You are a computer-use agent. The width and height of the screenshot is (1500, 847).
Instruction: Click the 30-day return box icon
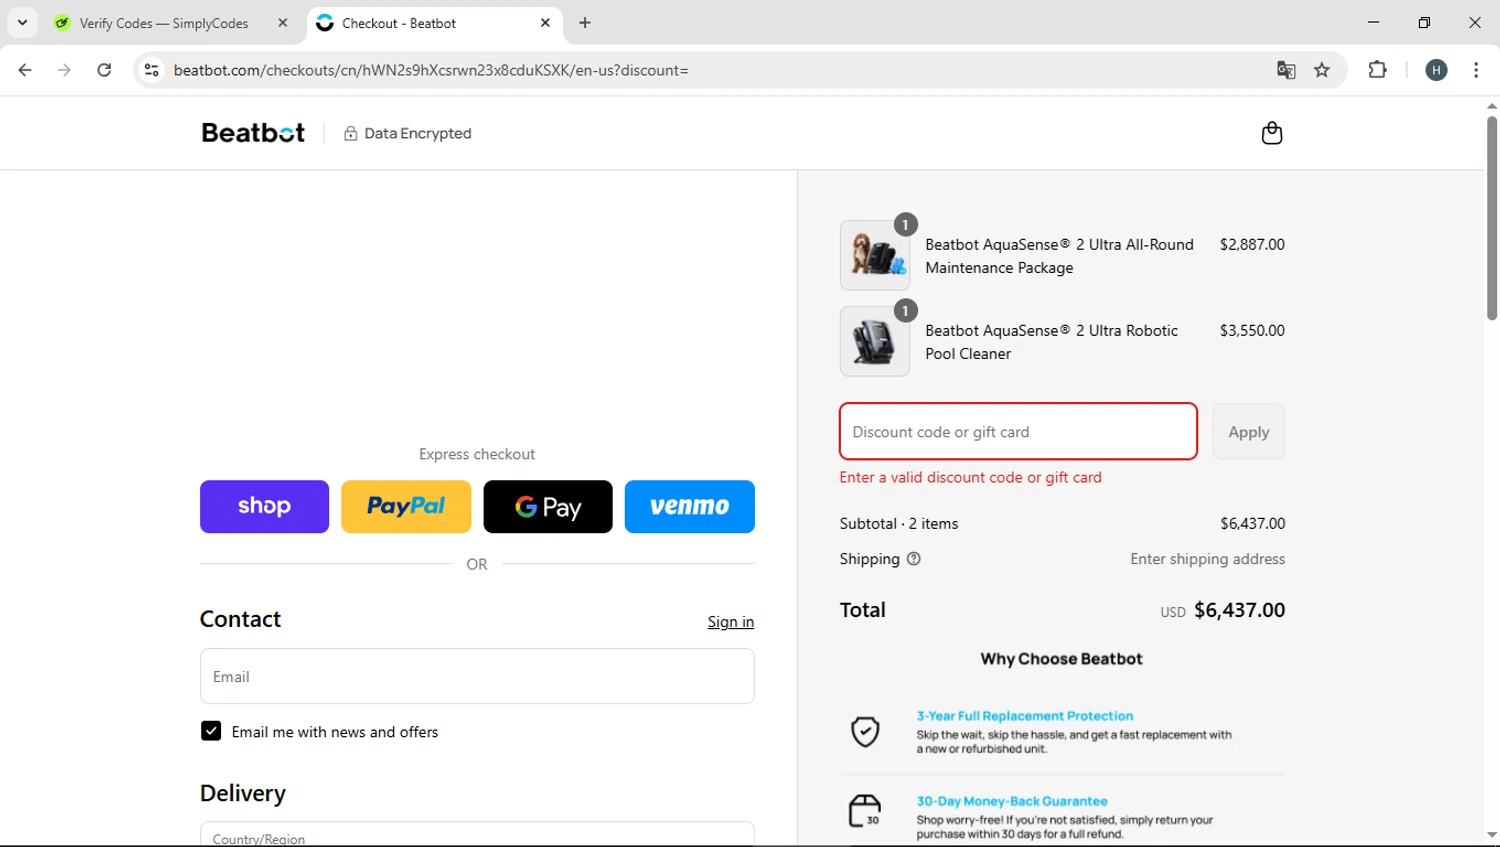(865, 811)
